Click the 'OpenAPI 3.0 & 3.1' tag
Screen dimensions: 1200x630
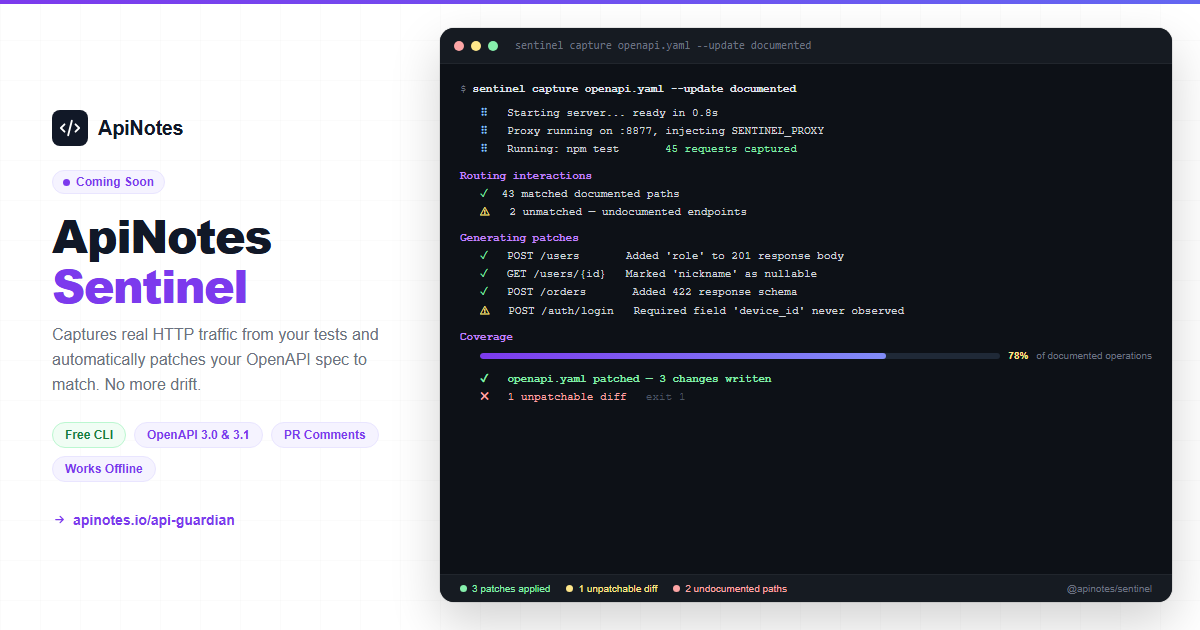pyautogui.click(x=198, y=435)
